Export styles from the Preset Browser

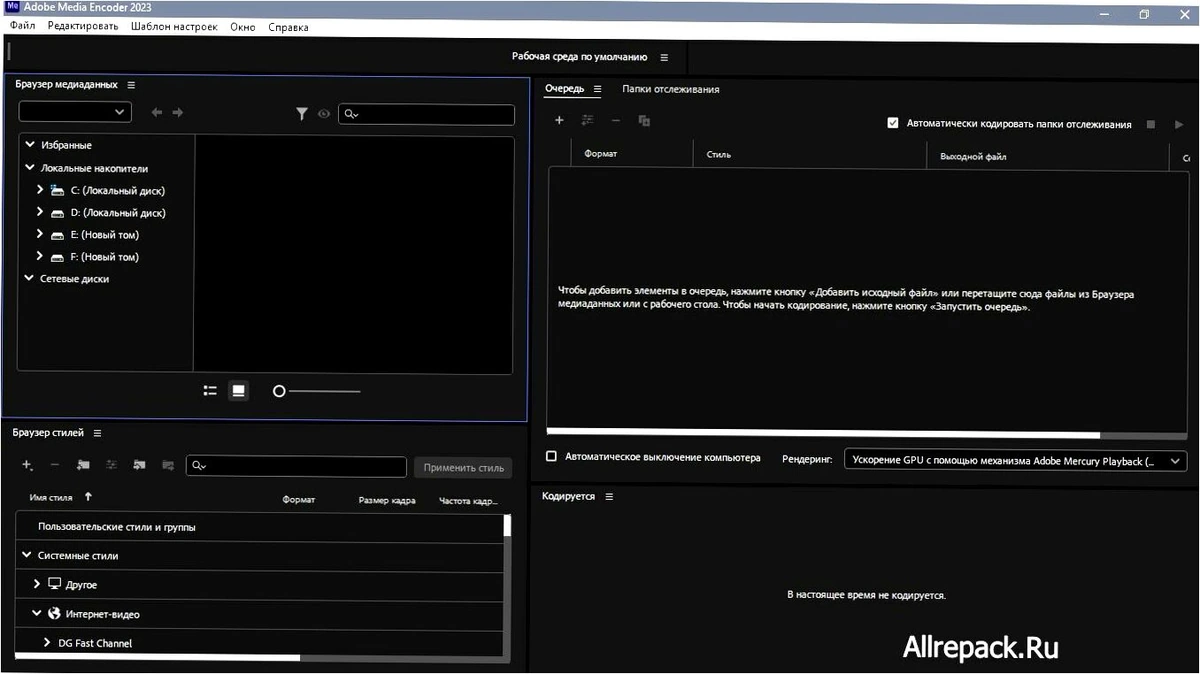167,465
